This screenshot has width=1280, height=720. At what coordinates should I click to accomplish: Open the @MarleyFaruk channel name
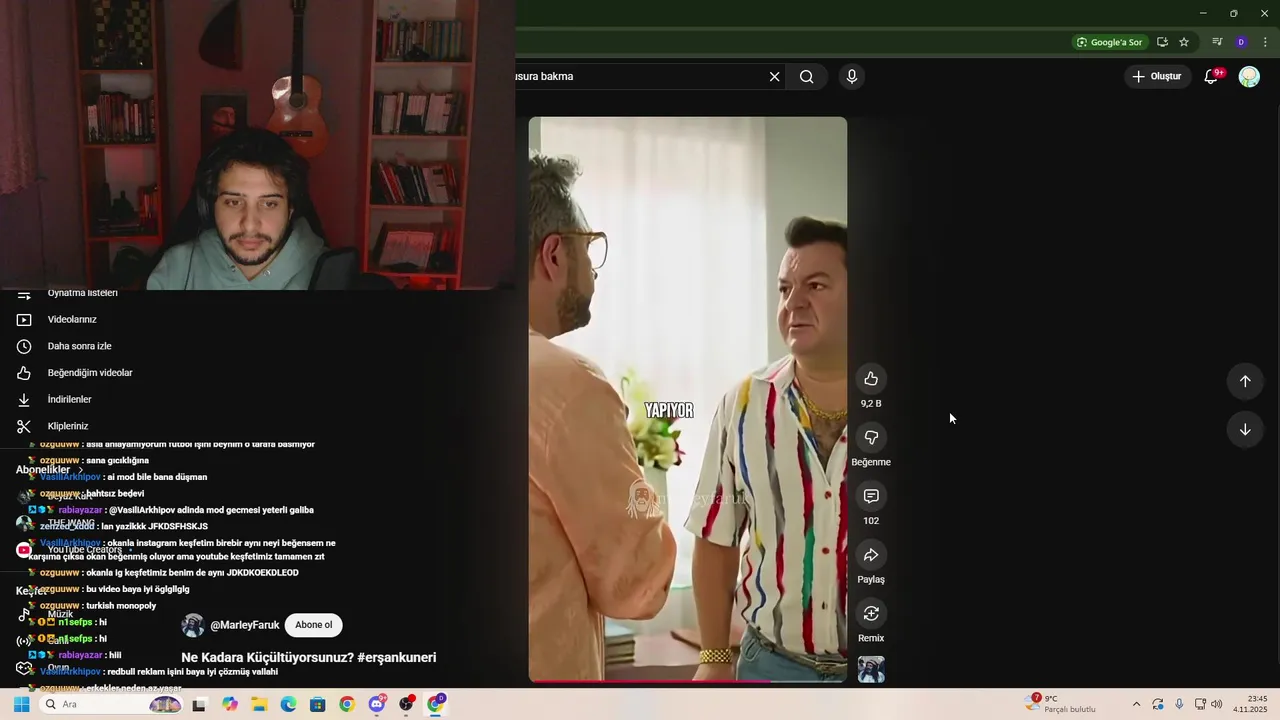coord(245,625)
